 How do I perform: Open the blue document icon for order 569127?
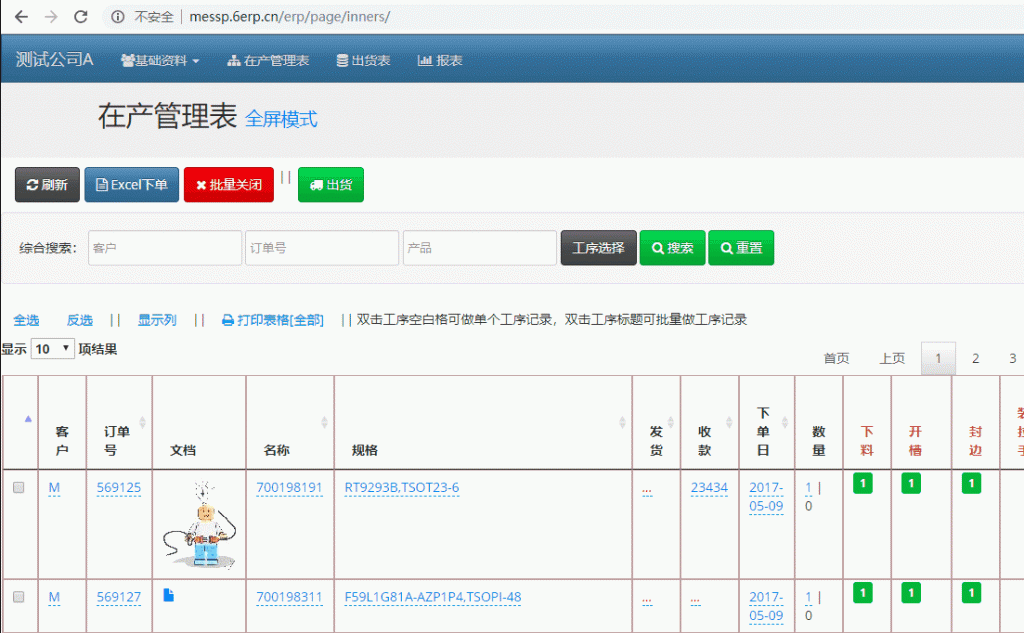coord(168,595)
